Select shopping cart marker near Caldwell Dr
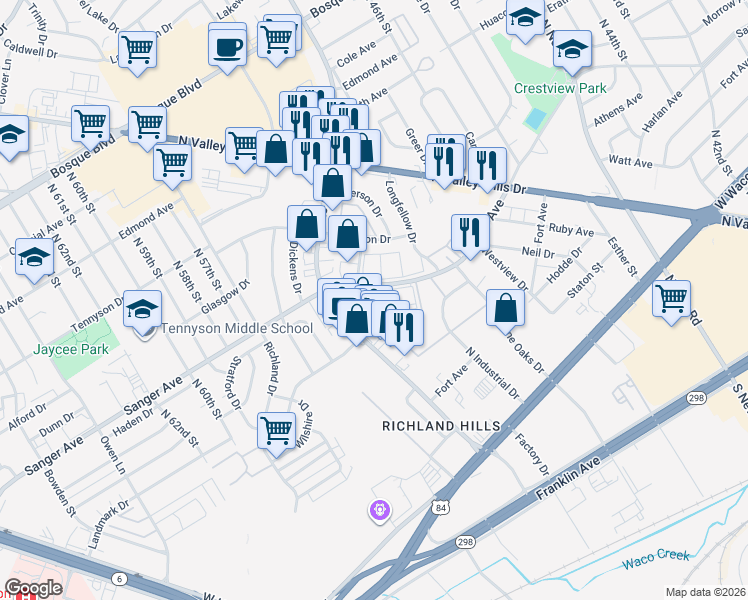The image size is (748, 600). point(137,49)
